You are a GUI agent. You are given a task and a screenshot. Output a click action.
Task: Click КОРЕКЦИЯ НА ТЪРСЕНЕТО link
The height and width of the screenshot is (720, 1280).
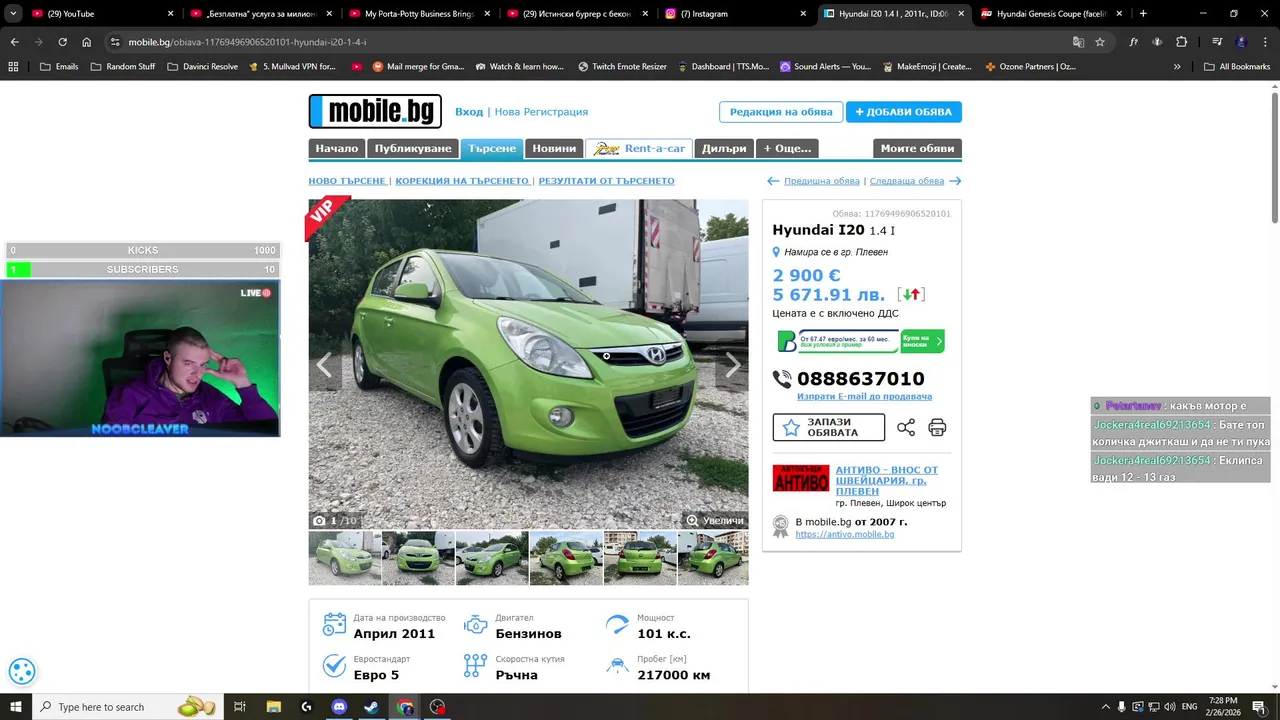pos(462,181)
